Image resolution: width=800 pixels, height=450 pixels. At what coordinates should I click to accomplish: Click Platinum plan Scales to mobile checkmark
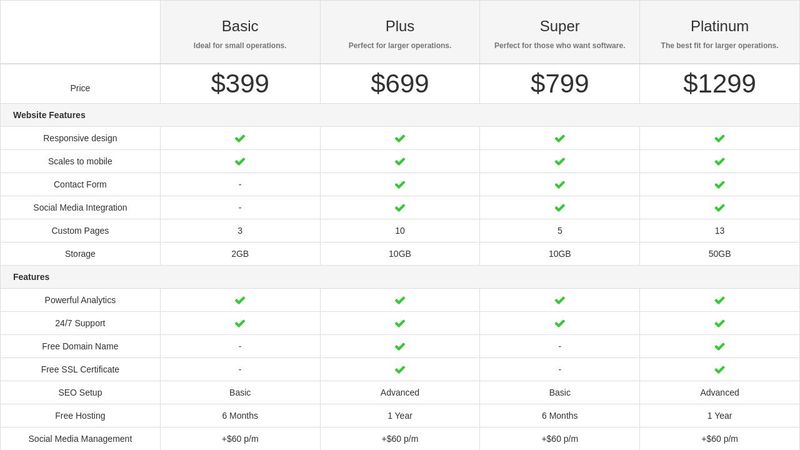(720, 161)
